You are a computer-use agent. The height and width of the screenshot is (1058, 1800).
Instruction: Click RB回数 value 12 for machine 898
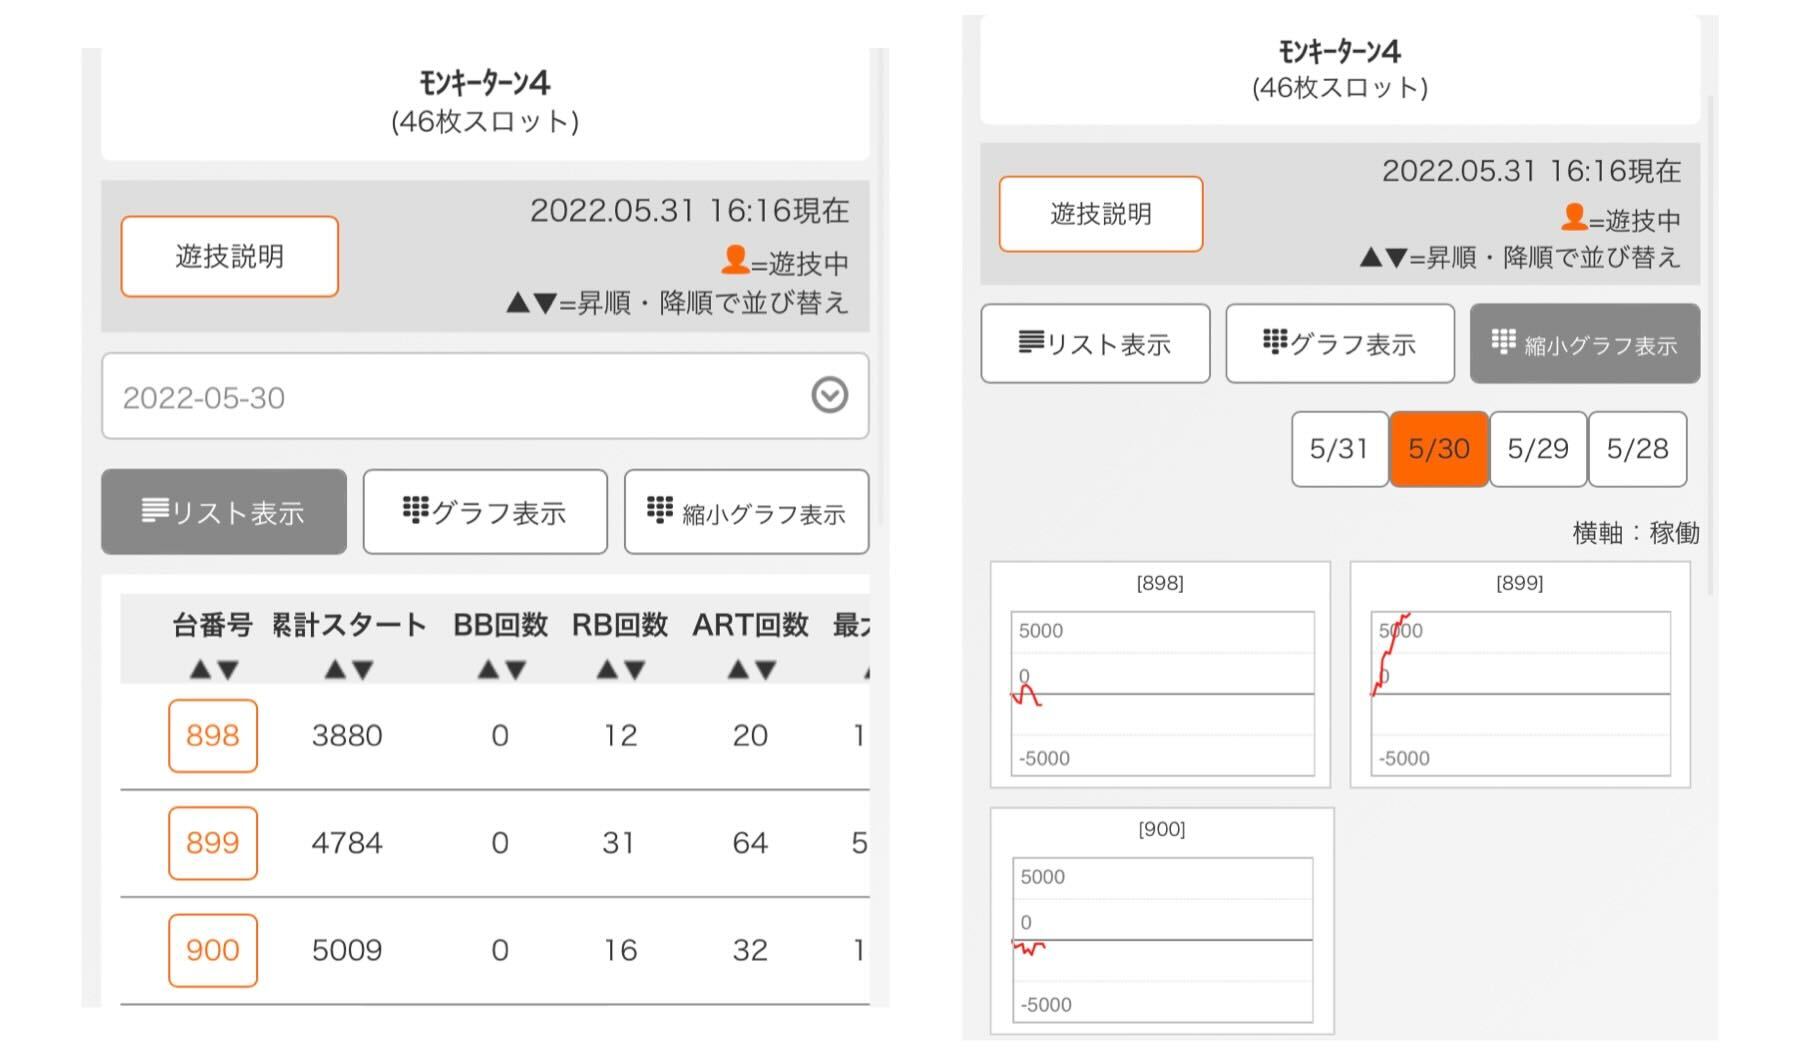tap(620, 736)
